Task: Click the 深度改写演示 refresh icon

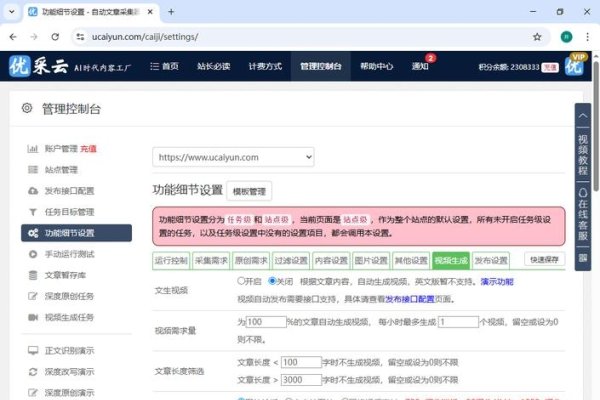Action: (x=33, y=371)
